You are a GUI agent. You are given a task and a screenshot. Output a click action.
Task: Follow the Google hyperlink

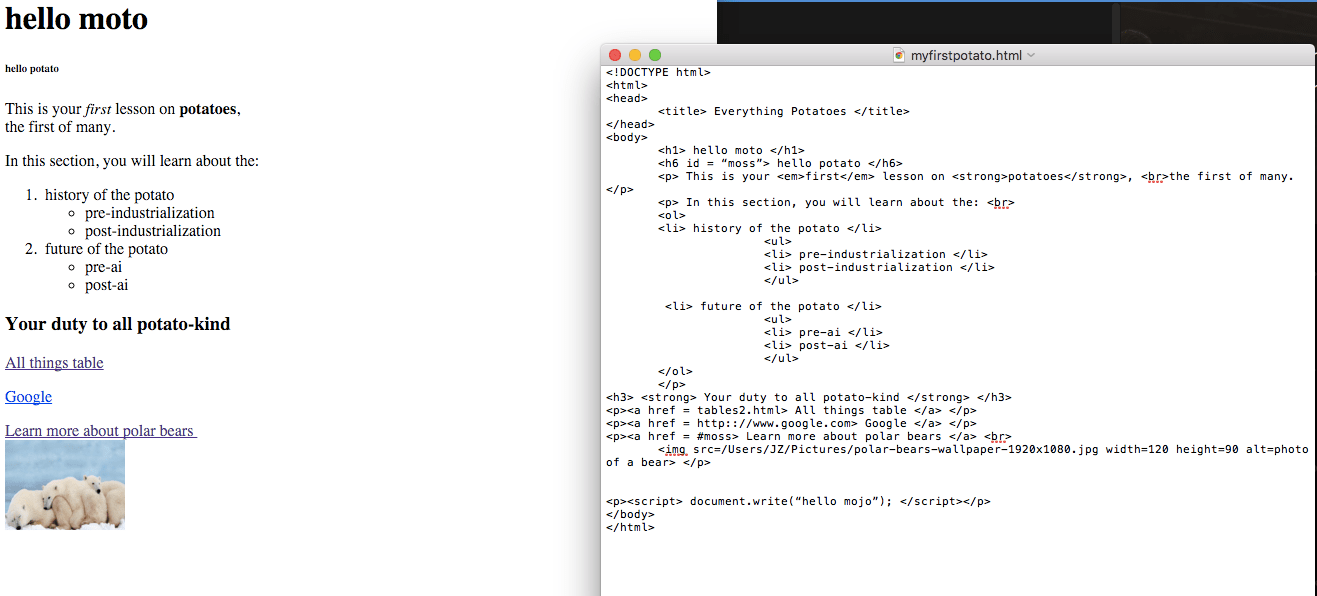pos(28,397)
